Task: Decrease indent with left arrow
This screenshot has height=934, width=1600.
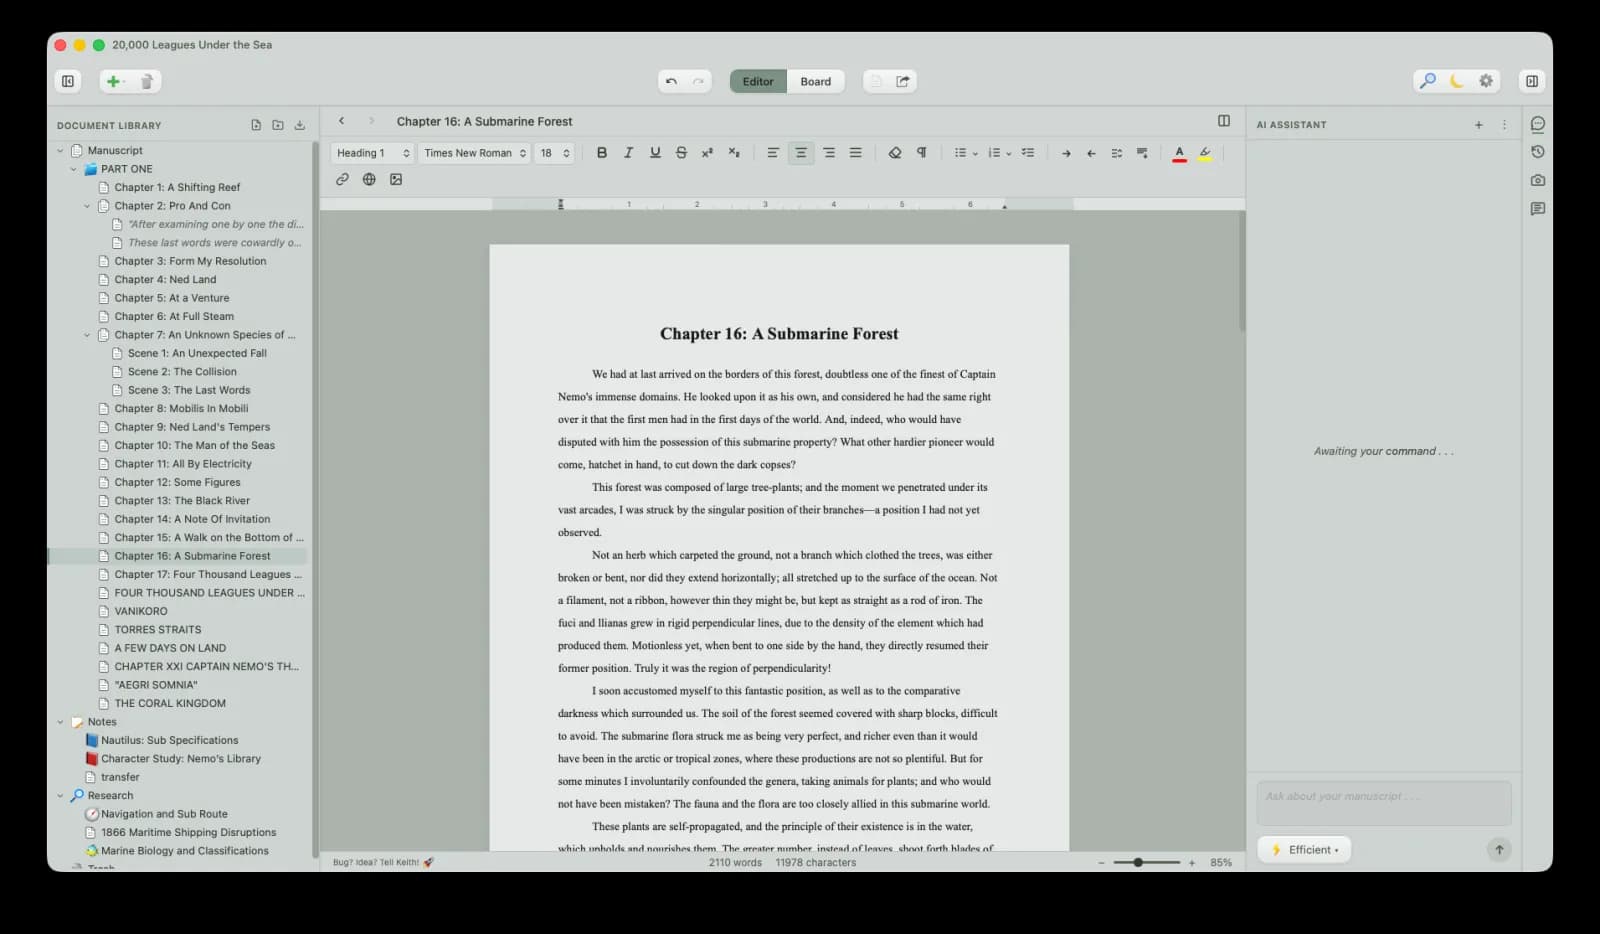Action: coord(1091,153)
